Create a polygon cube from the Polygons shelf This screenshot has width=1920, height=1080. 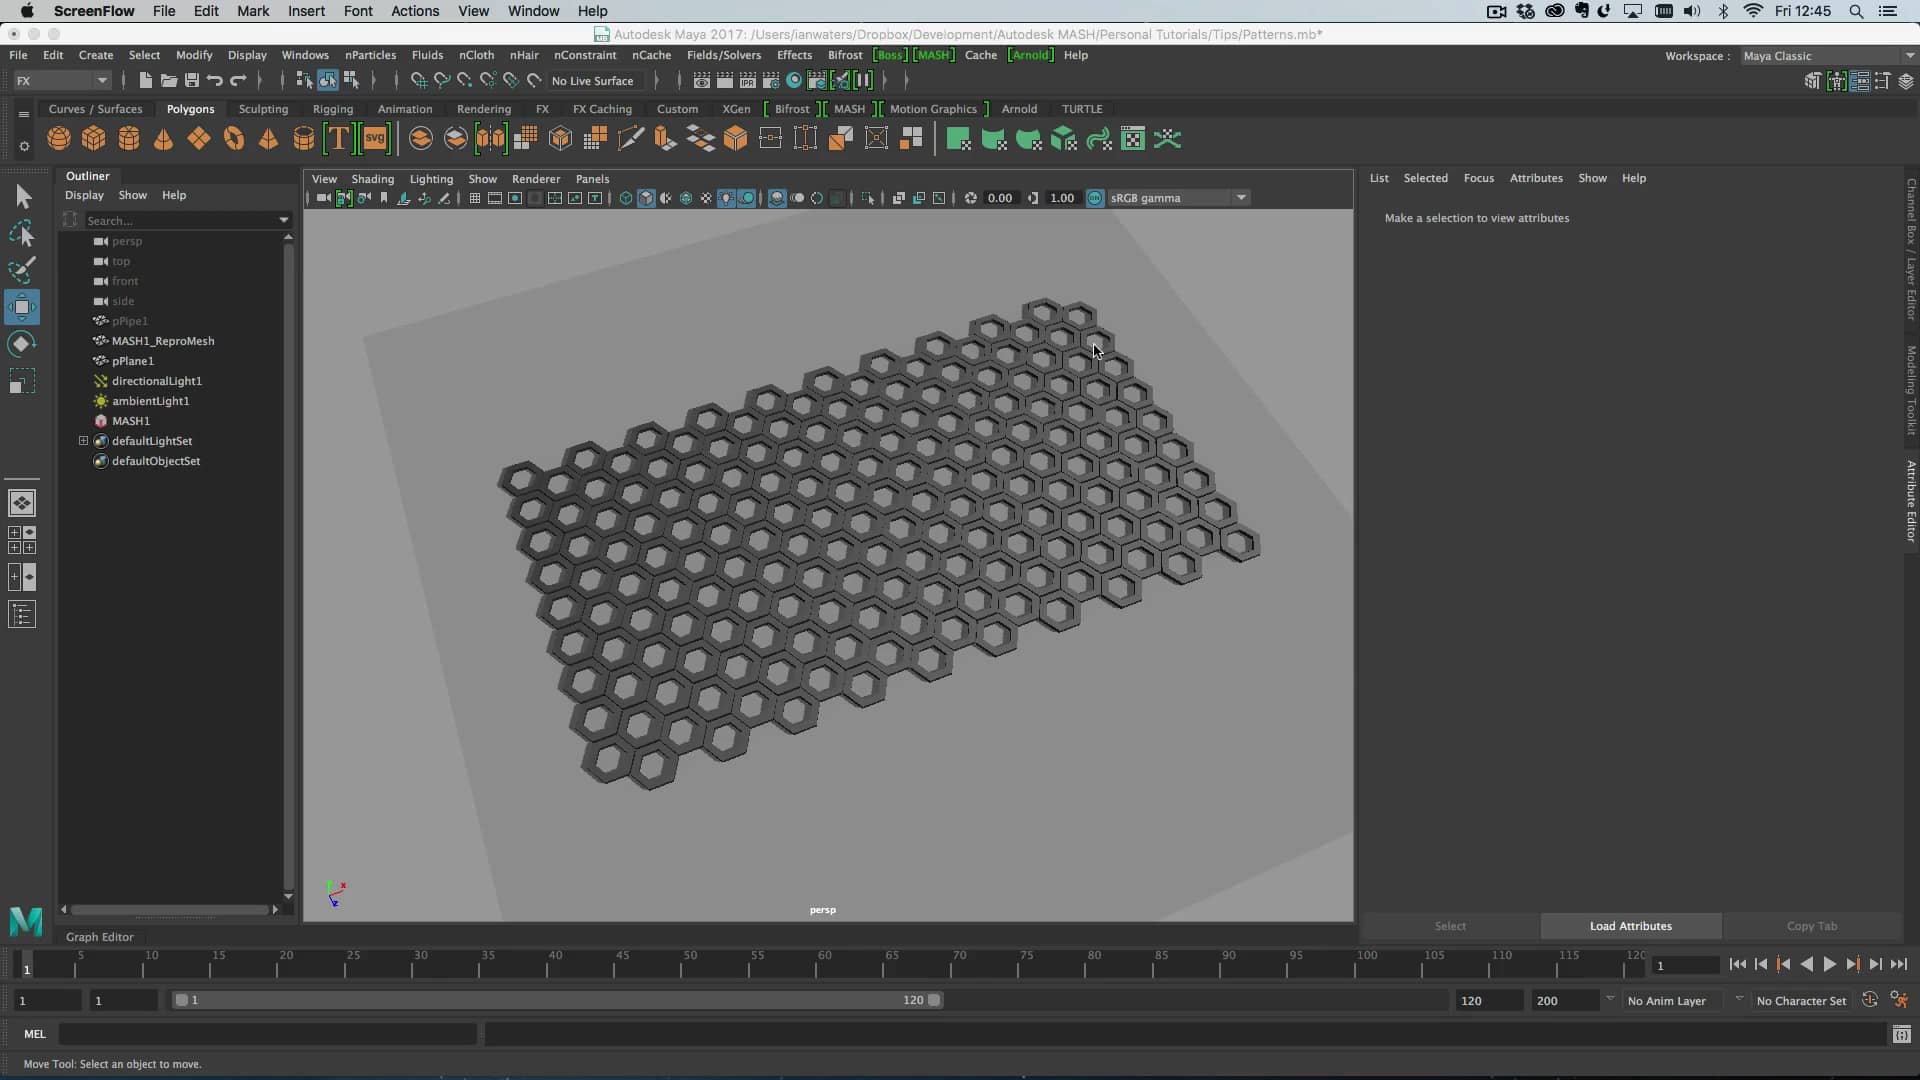(93, 138)
